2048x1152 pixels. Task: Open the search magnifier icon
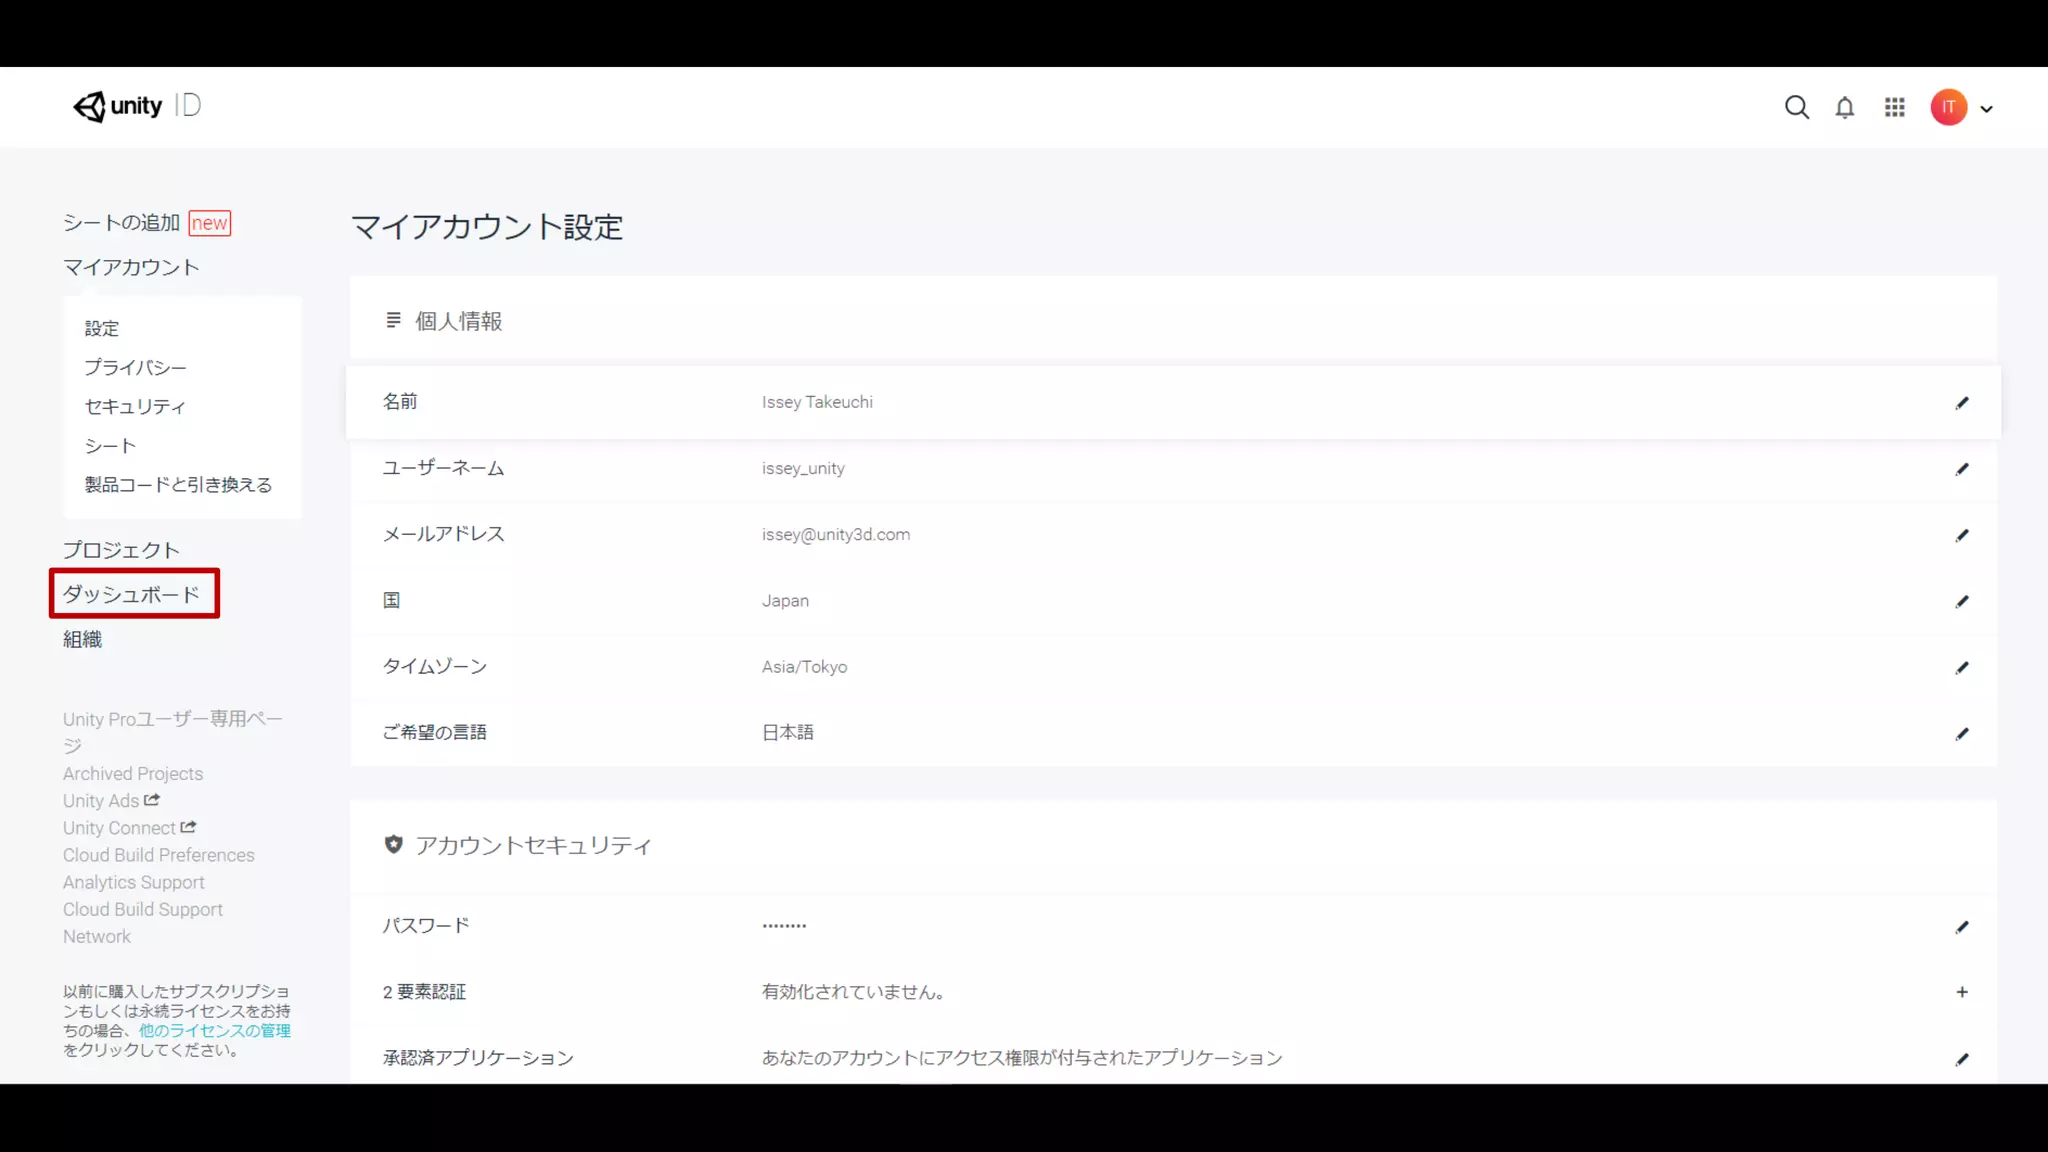click(x=1796, y=107)
